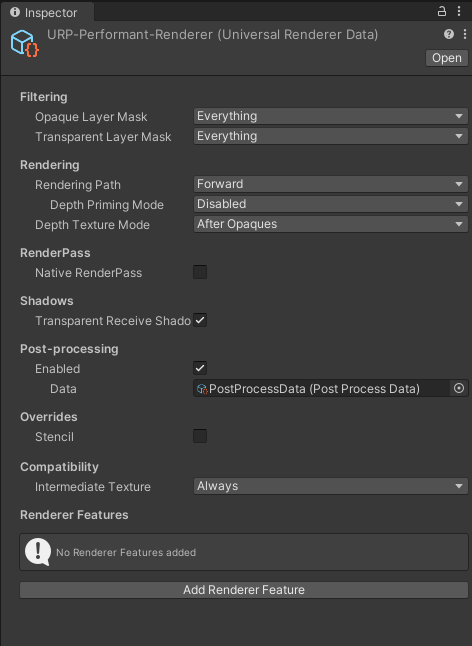Click the Inspector tab info icon

pos(15,12)
